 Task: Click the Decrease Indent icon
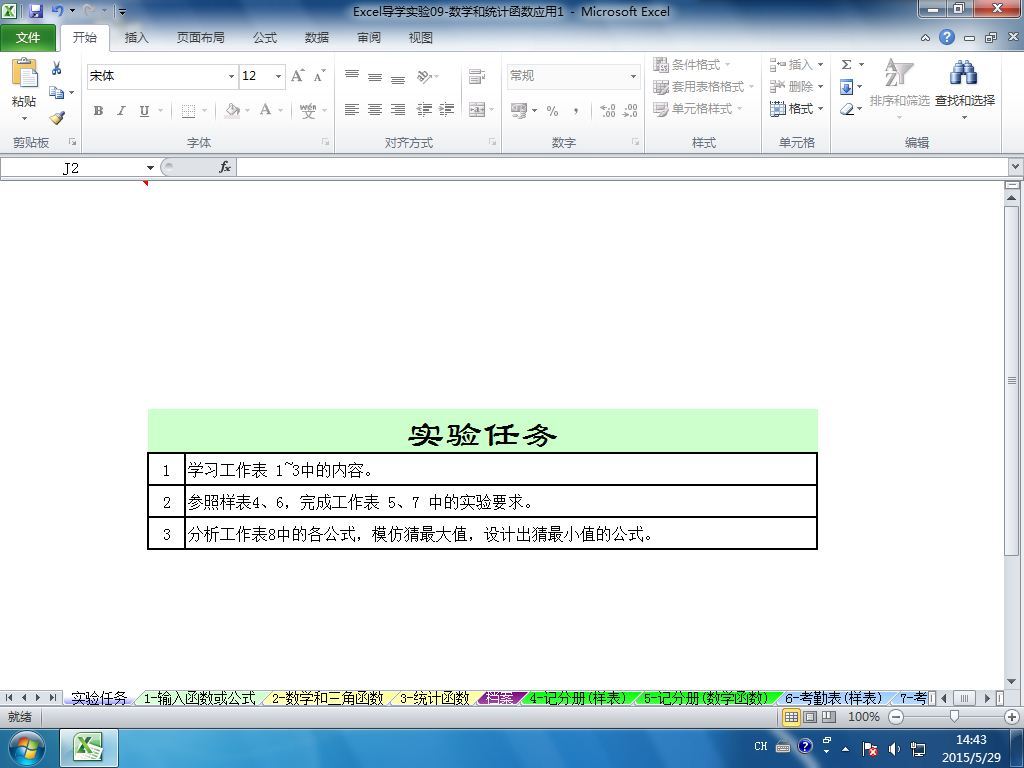424,110
